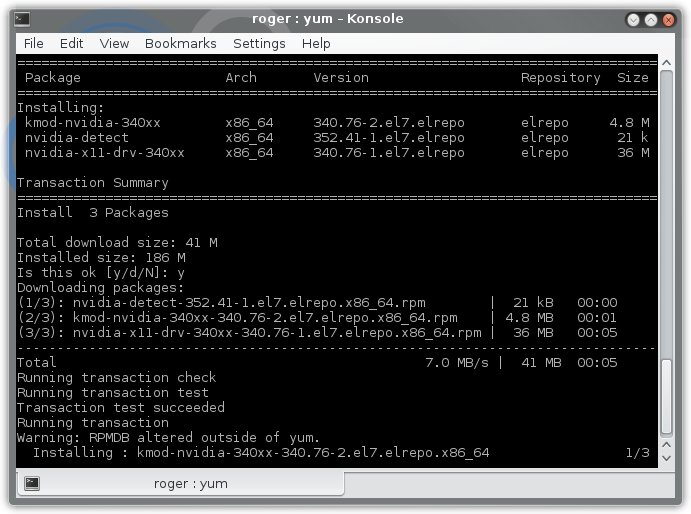Click the 'Installing : kmod-nvidia-340xx' progress line
The width and height of the screenshot is (691, 514).
pyautogui.click(x=261, y=453)
